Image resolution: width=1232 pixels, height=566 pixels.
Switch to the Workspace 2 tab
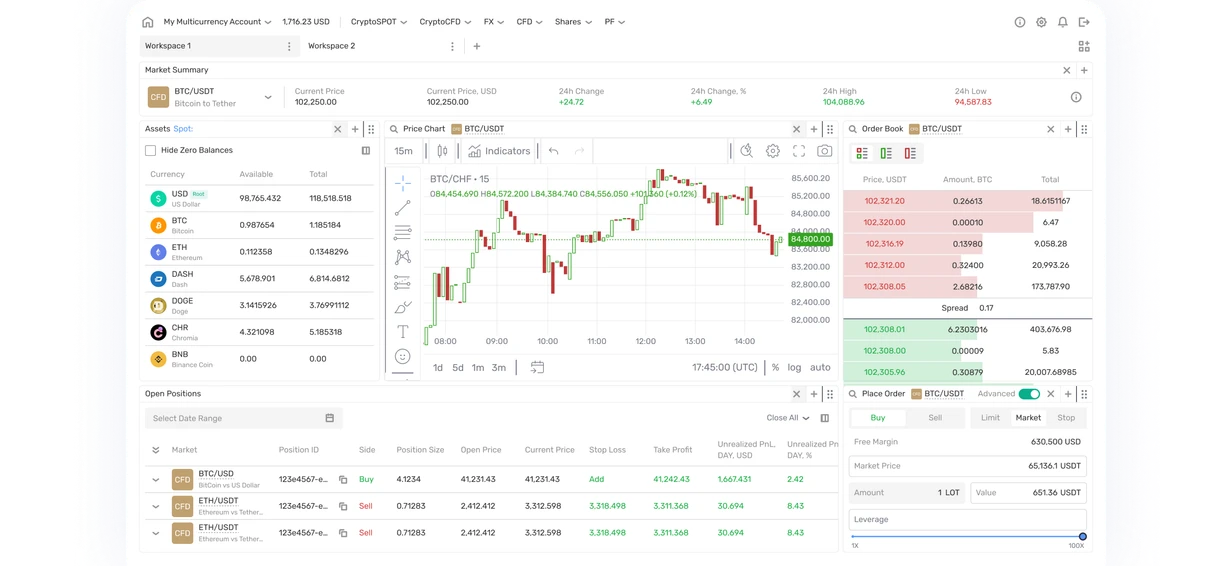point(331,46)
